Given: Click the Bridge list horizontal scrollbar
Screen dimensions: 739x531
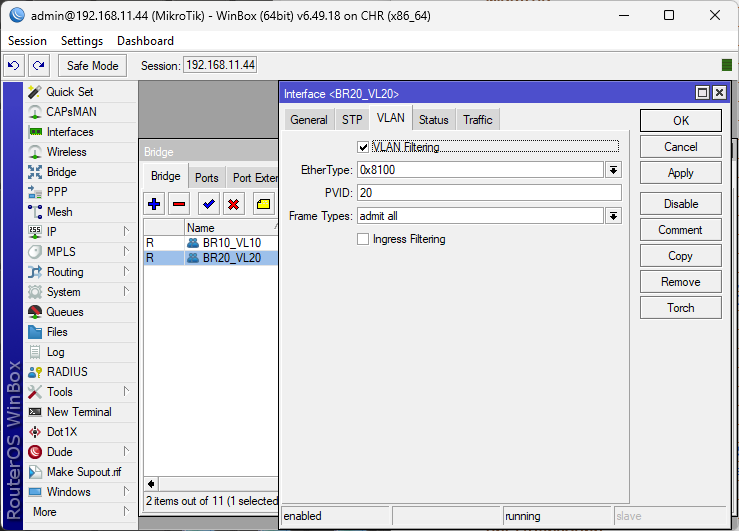Looking at the screenshot, I should coord(212,484).
